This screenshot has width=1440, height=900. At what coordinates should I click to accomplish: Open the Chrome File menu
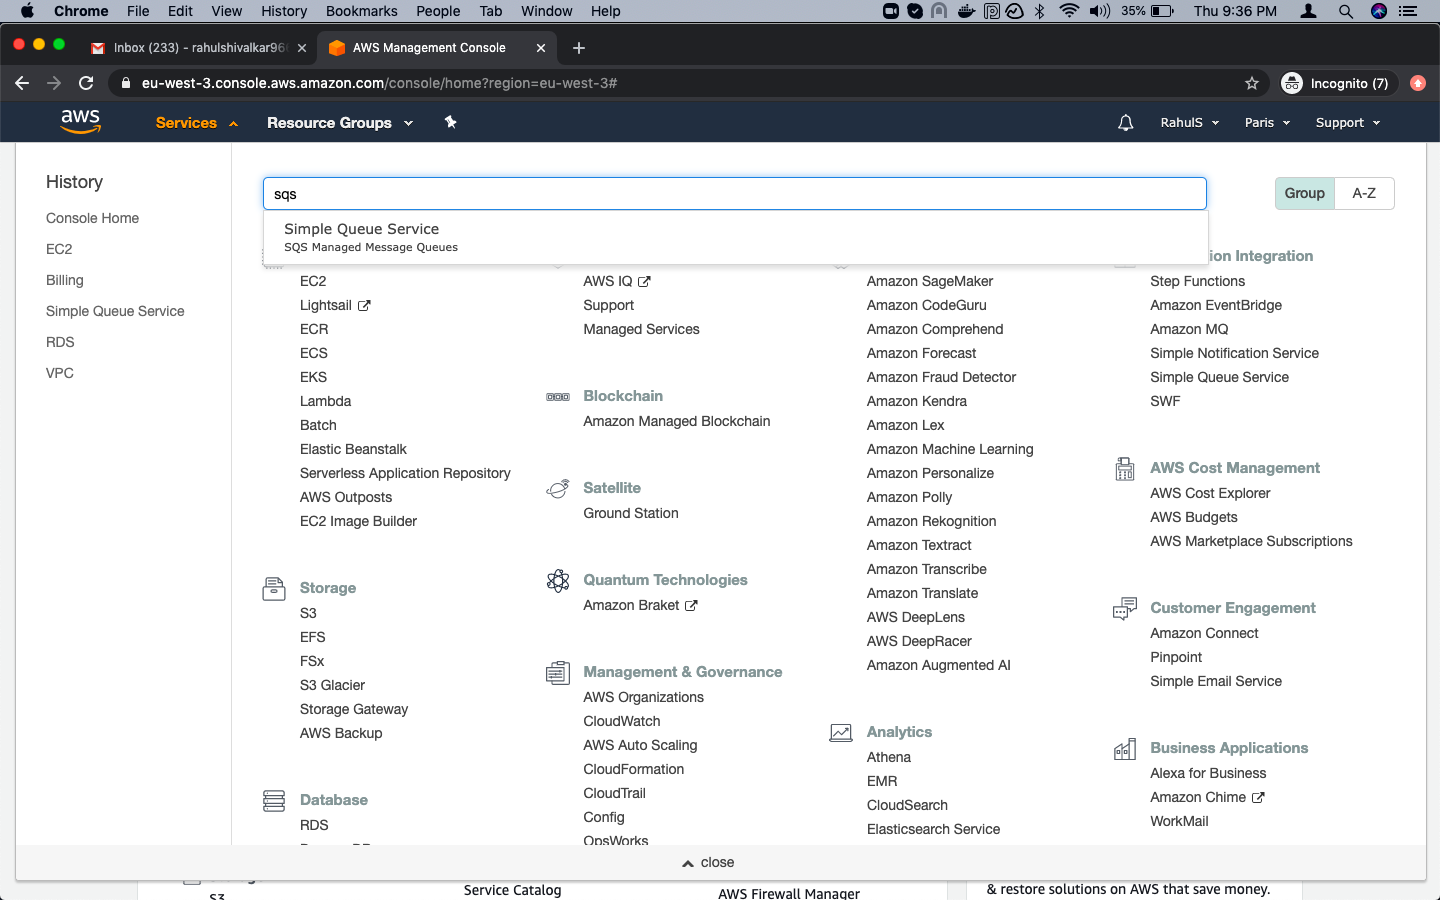click(x=138, y=11)
